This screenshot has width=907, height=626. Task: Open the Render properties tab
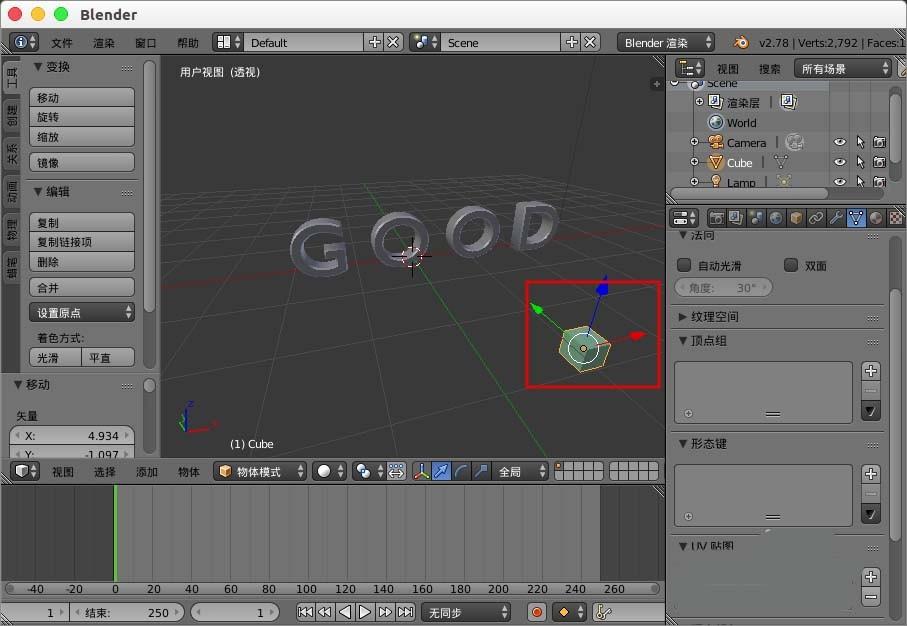pyautogui.click(x=716, y=217)
